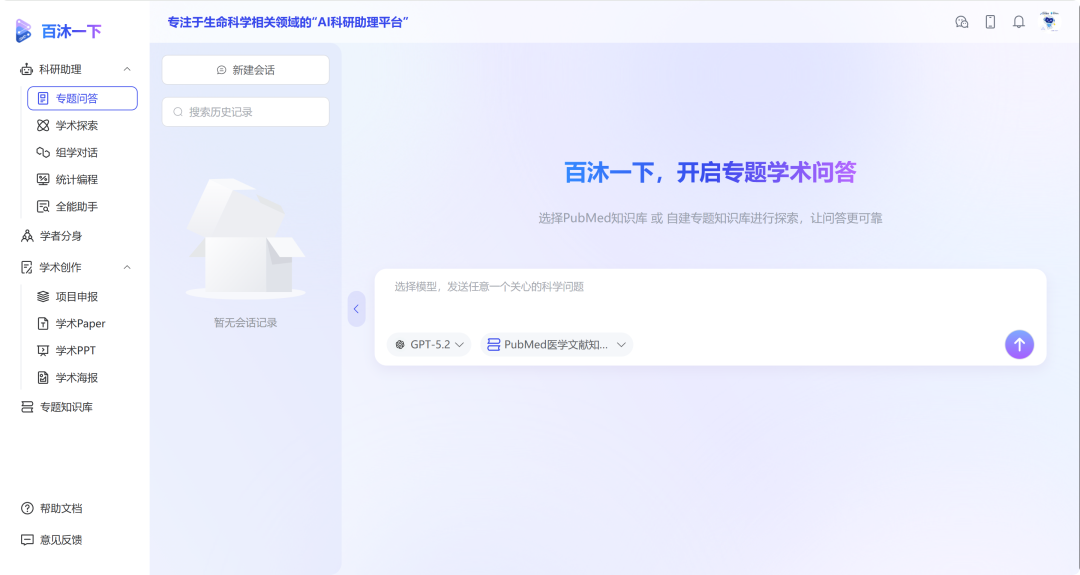
Task: Click the purple send arrow button
Action: [x=1019, y=344]
